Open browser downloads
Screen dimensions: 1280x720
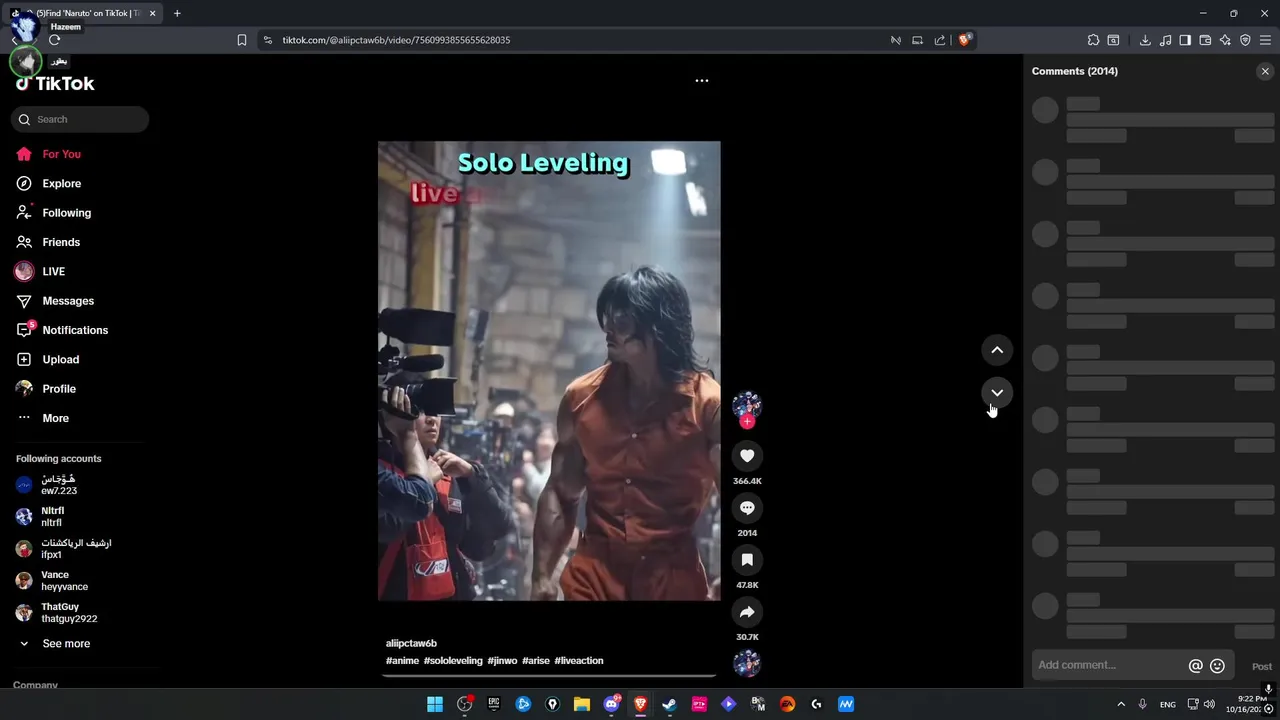point(1145,40)
